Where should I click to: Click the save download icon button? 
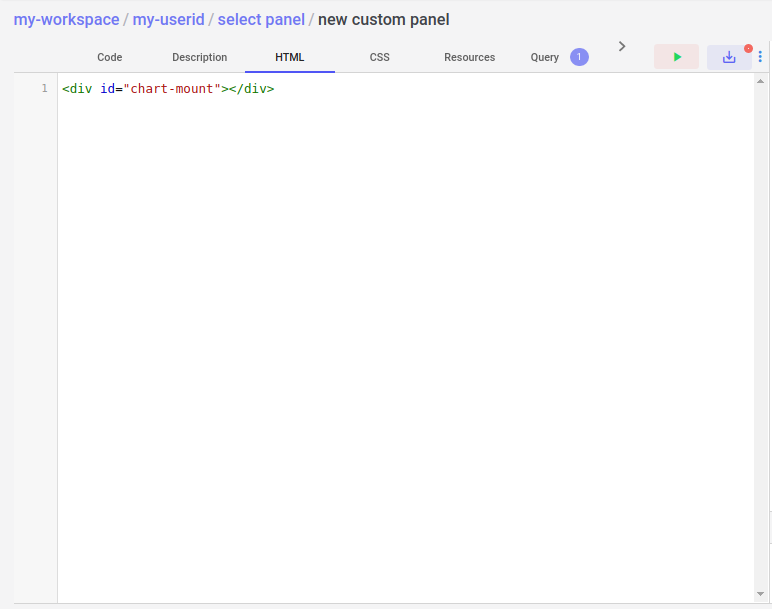click(x=729, y=57)
